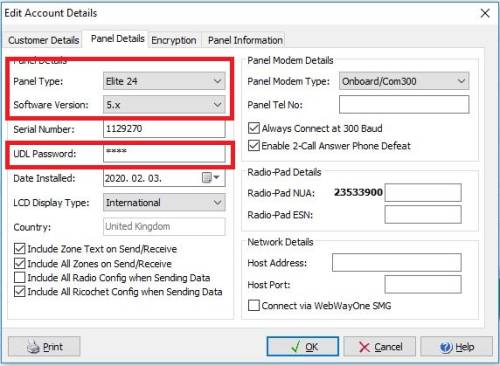Enable Include All Radio Config when Sending
Image resolution: width=500 pixels, height=366 pixels.
pos(20,277)
